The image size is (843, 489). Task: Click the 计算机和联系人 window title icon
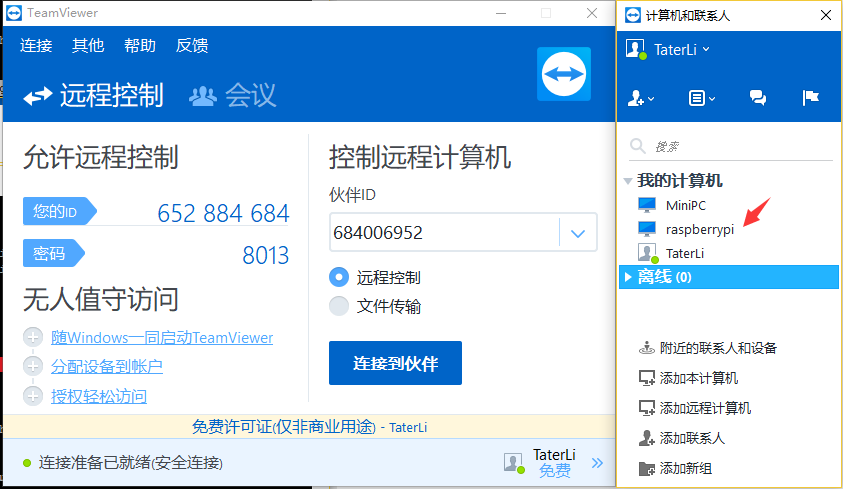click(x=633, y=15)
